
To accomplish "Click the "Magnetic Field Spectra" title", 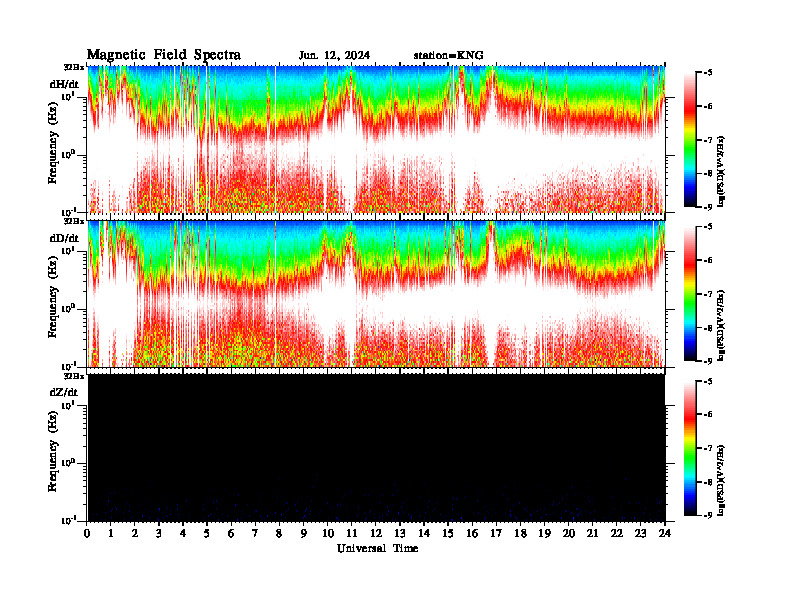I will [164, 55].
